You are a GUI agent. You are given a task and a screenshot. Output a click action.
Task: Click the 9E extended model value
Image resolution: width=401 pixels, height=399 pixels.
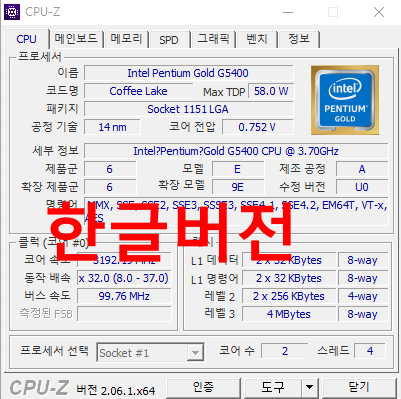(238, 187)
